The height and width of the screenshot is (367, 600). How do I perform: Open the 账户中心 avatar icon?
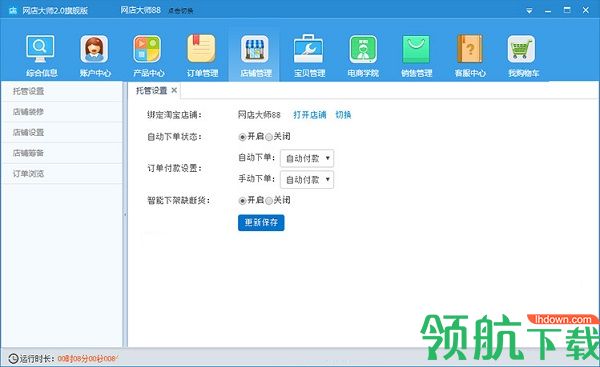(x=95, y=49)
